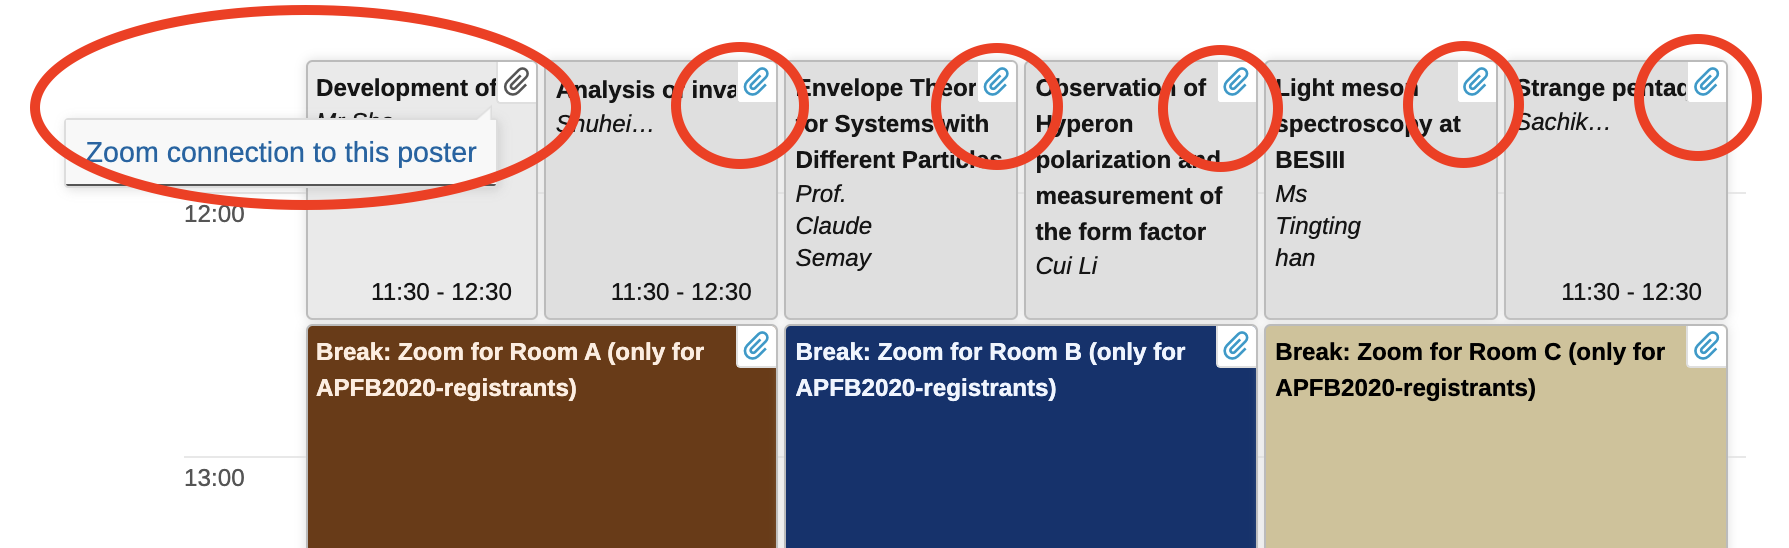The width and height of the screenshot is (1789, 548).
Task: Click paperclip icon on Development of poster
Action: coord(516,82)
